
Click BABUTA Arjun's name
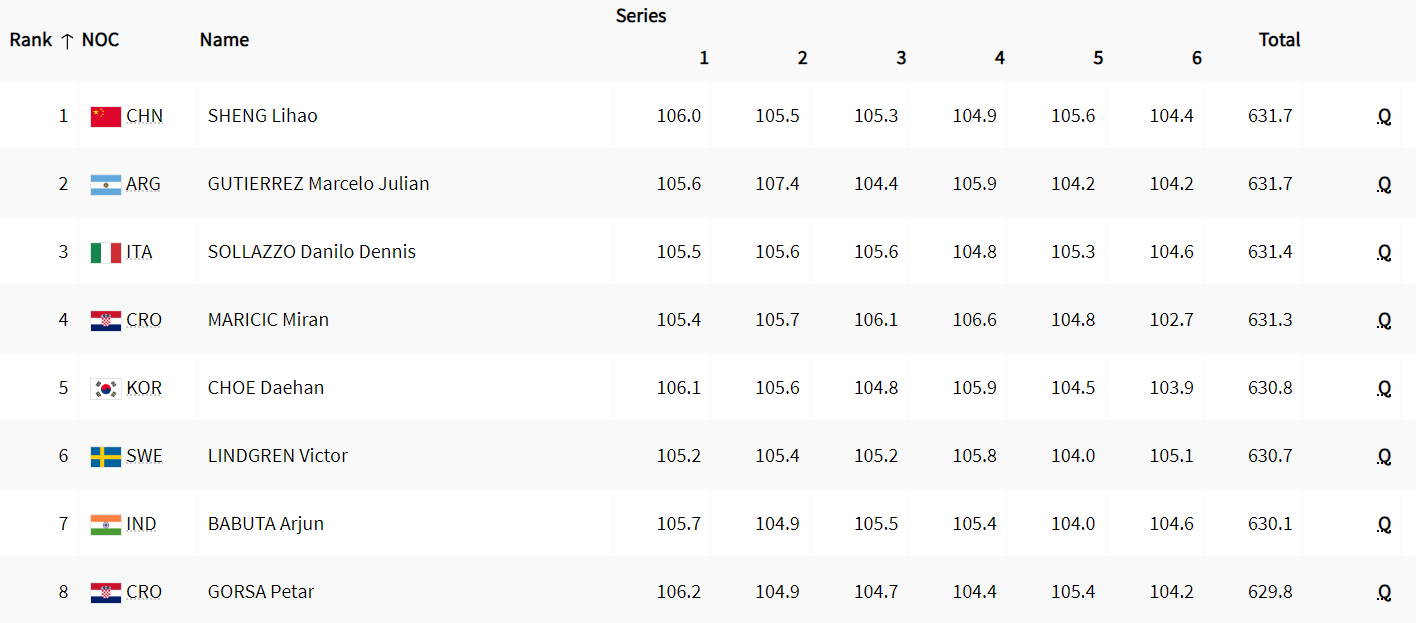(265, 524)
